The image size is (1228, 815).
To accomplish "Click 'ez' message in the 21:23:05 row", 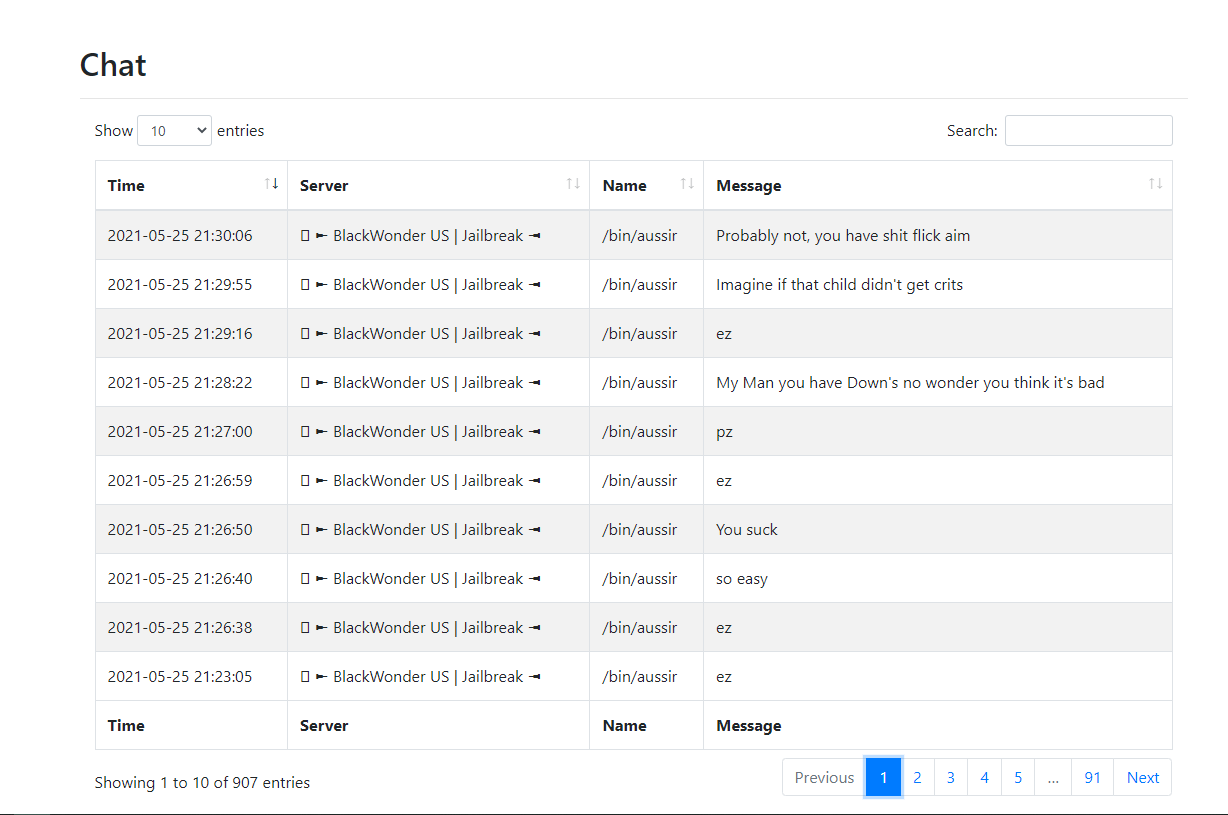I will pyautogui.click(x=724, y=677).
